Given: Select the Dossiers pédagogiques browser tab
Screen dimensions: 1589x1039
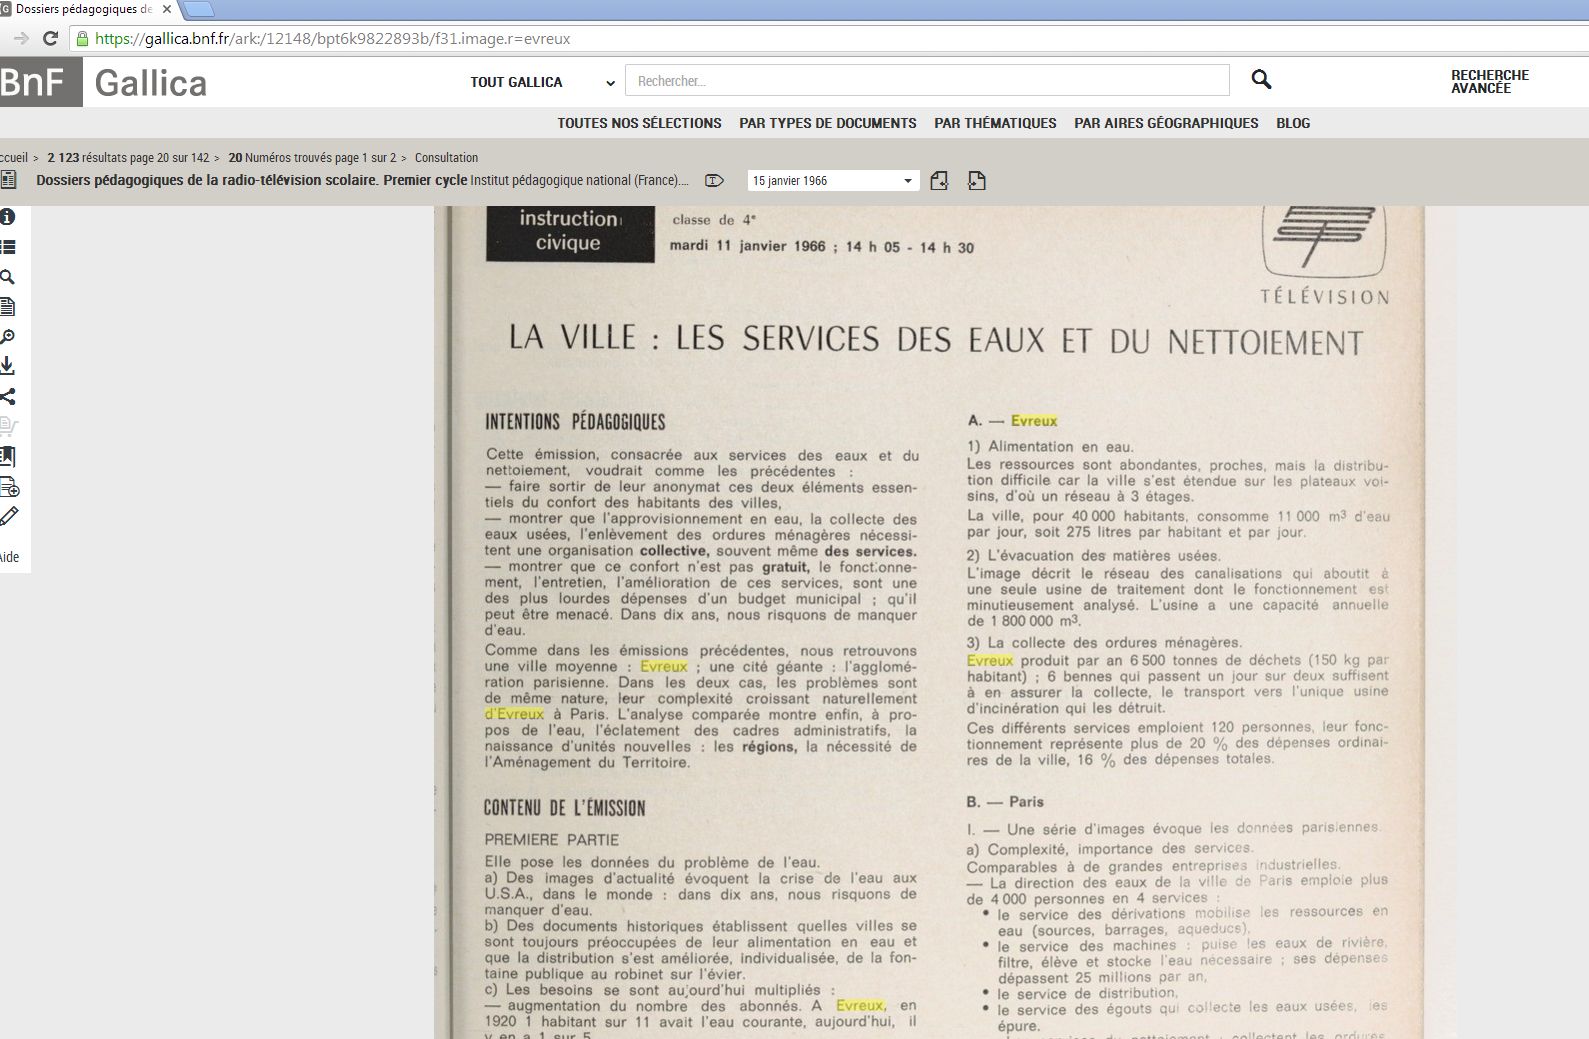Looking at the screenshot, I should (x=85, y=10).
